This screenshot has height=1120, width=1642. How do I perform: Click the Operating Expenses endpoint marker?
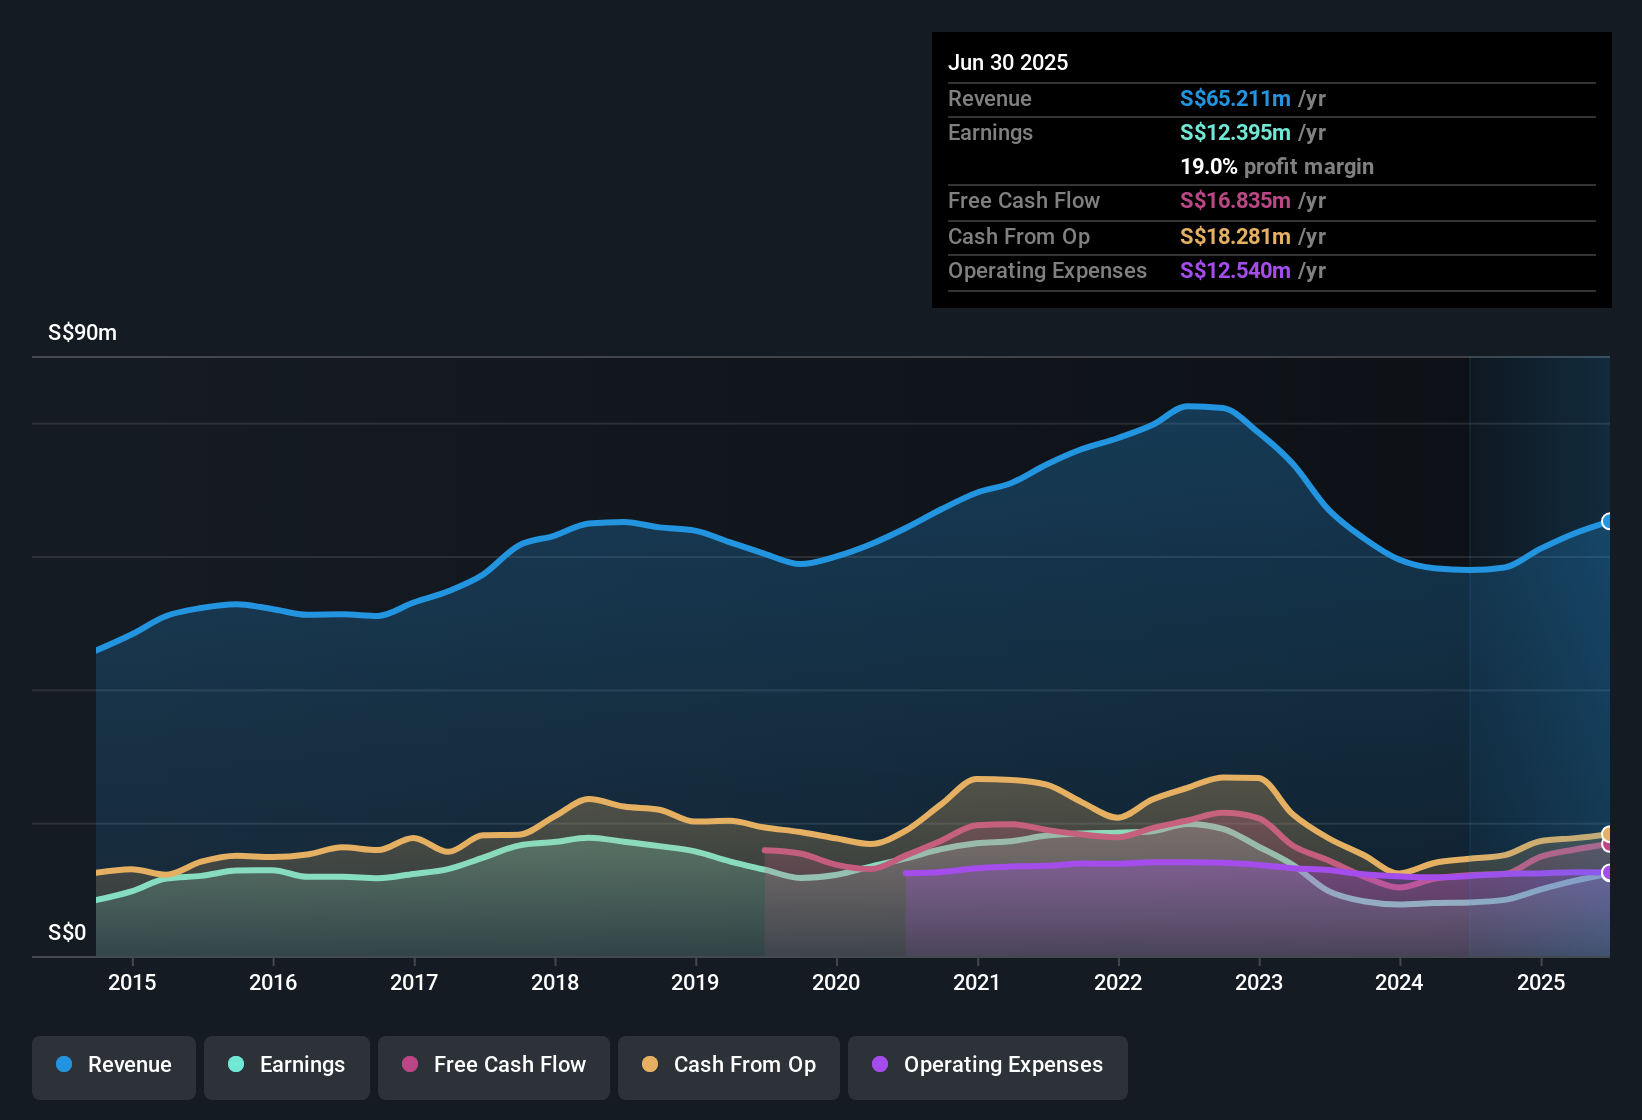click(1607, 873)
